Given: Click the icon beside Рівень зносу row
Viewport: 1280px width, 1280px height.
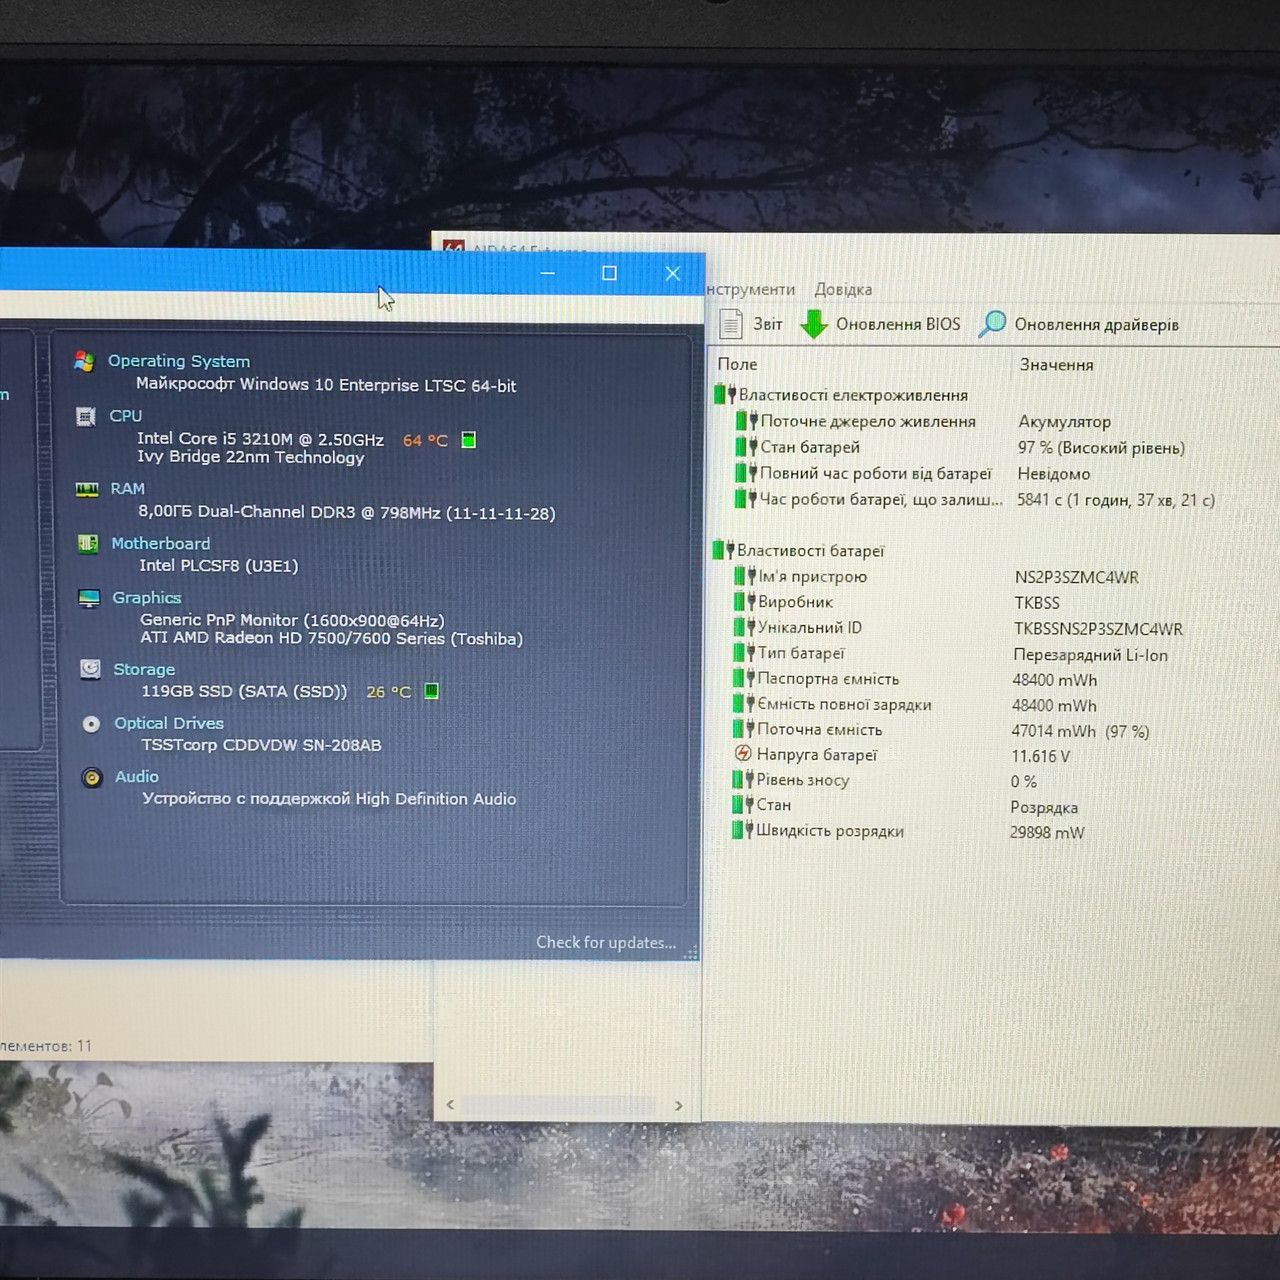Looking at the screenshot, I should tap(743, 780).
